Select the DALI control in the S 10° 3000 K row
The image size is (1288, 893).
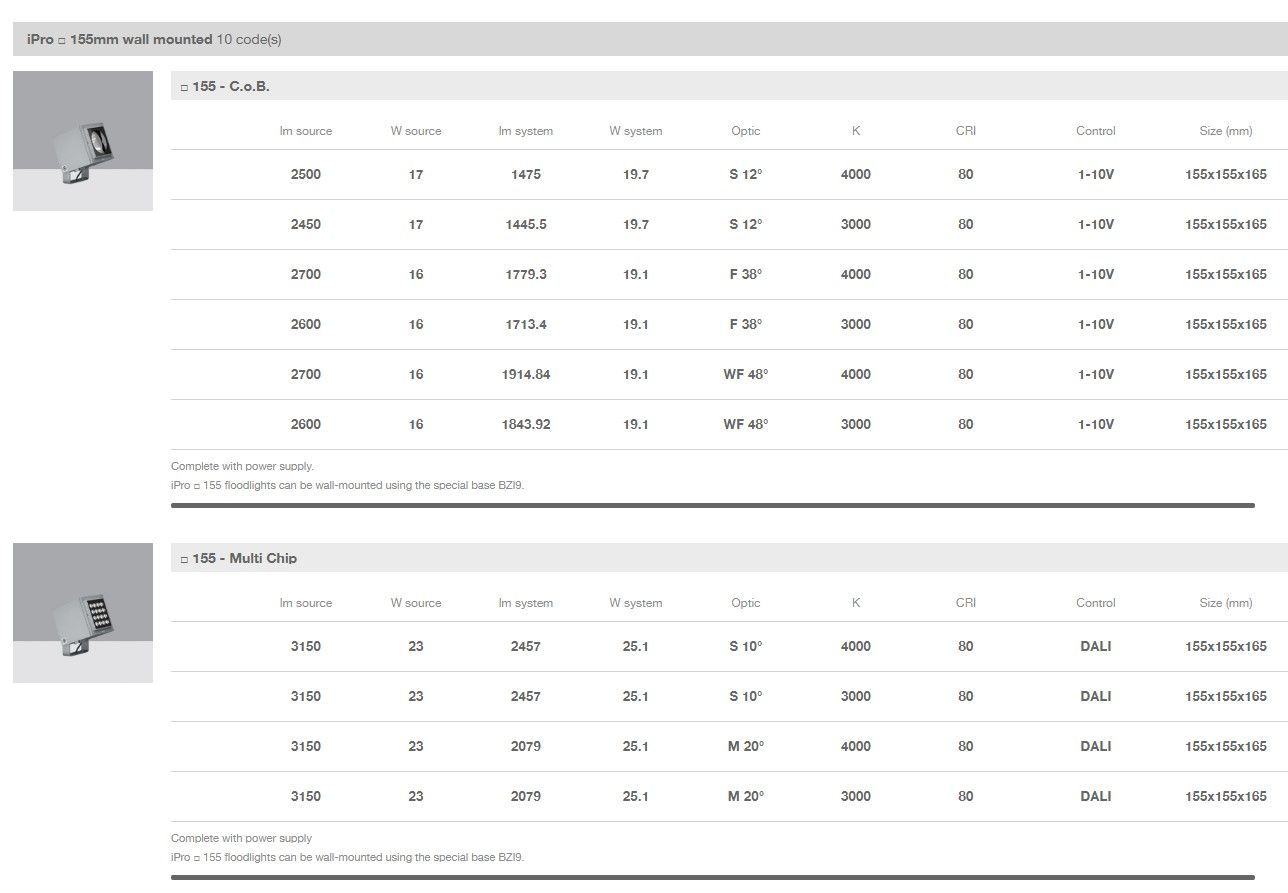(1096, 696)
